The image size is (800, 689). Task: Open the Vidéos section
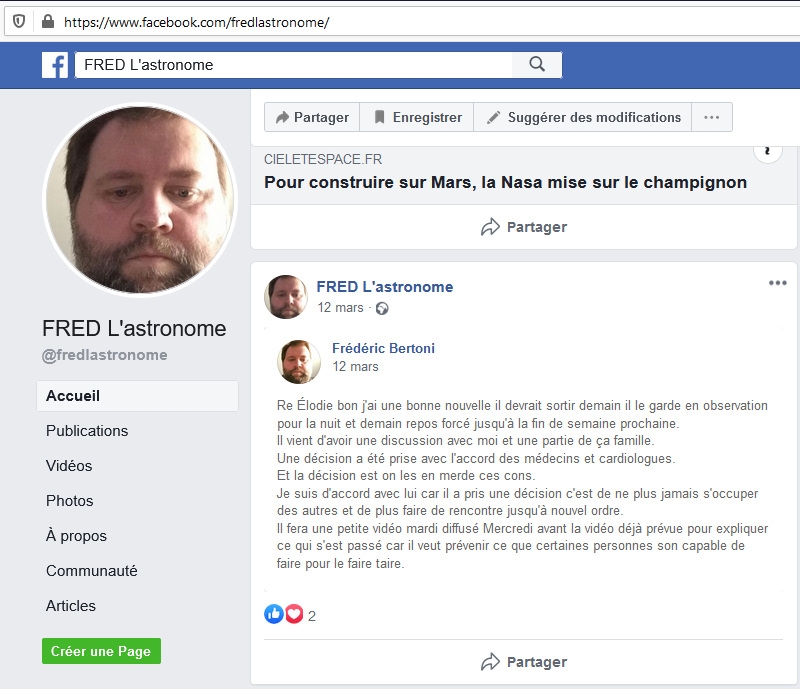coord(69,466)
